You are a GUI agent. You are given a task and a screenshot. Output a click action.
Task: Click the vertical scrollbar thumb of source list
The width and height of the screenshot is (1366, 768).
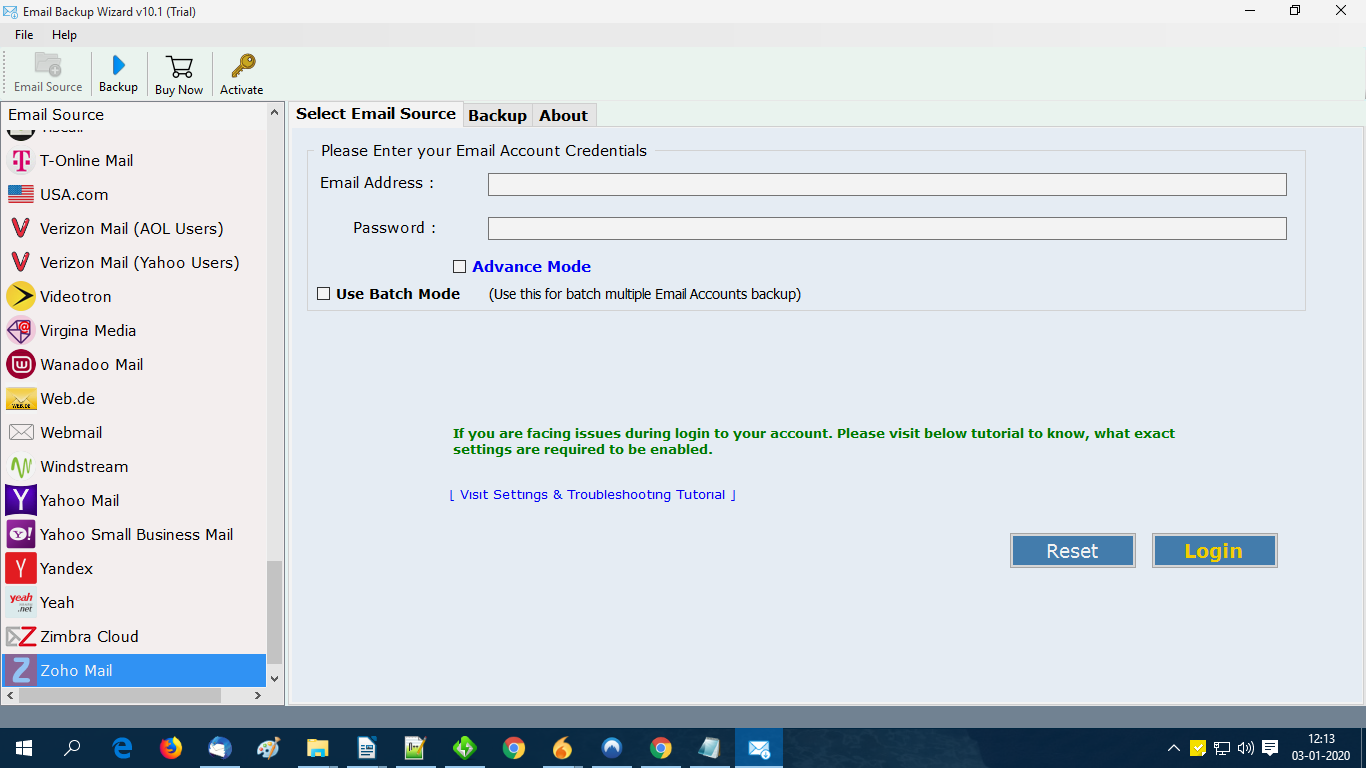click(x=275, y=612)
